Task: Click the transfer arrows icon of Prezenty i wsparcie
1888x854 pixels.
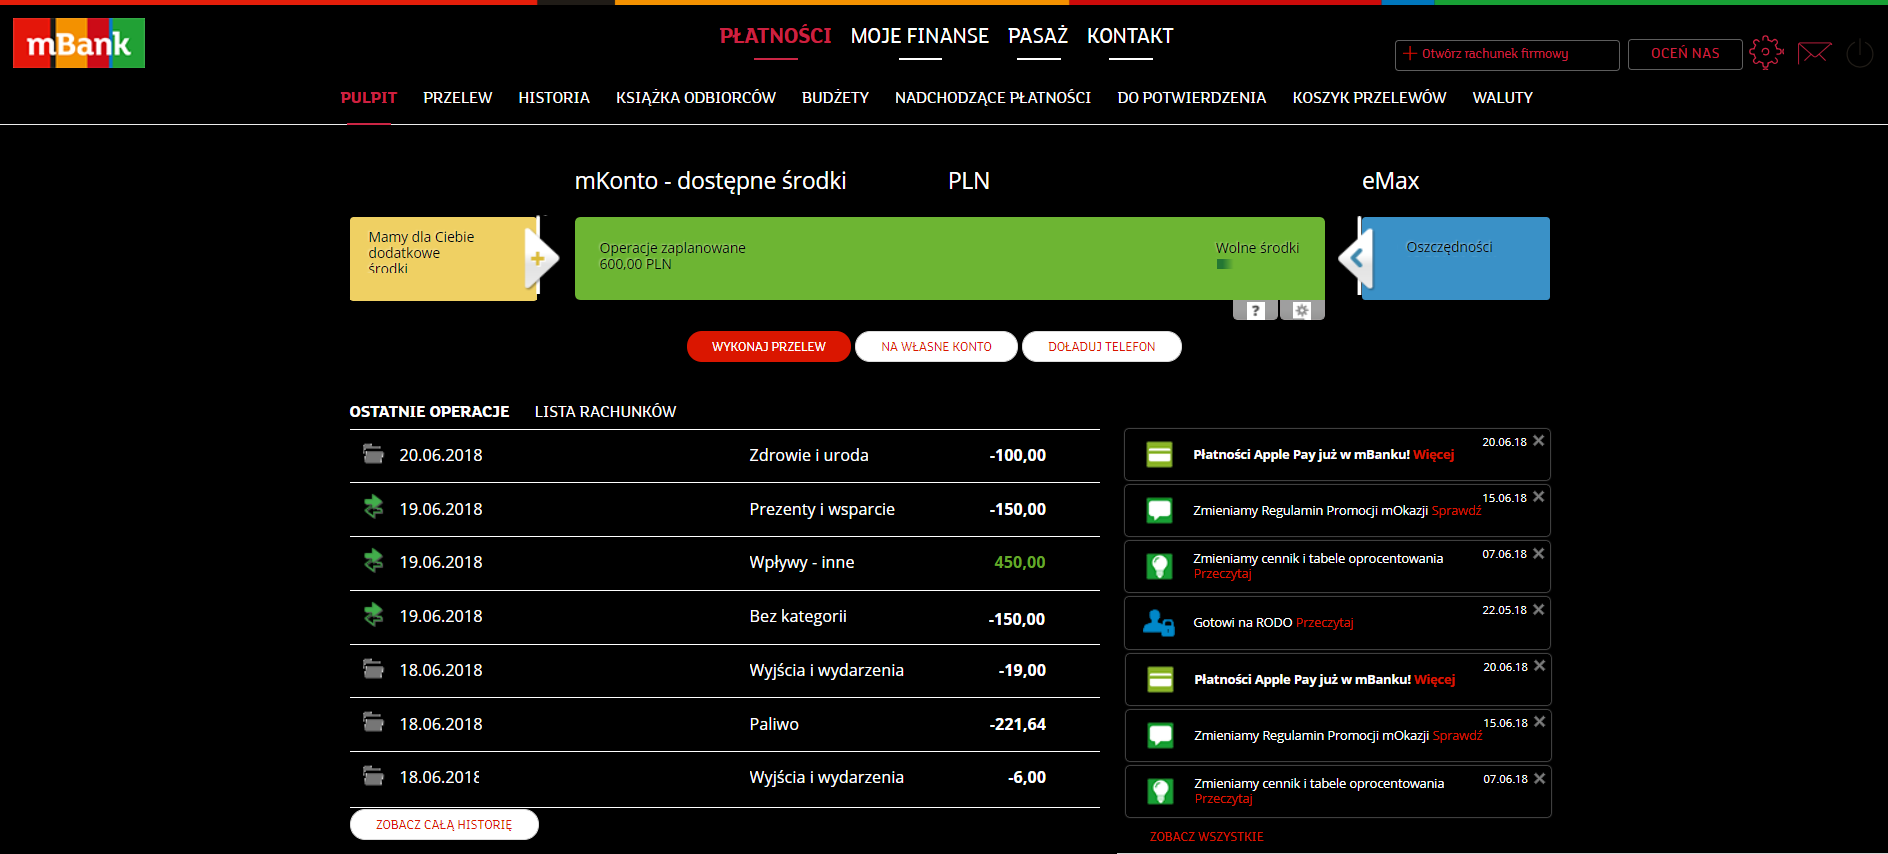Action: [373, 507]
